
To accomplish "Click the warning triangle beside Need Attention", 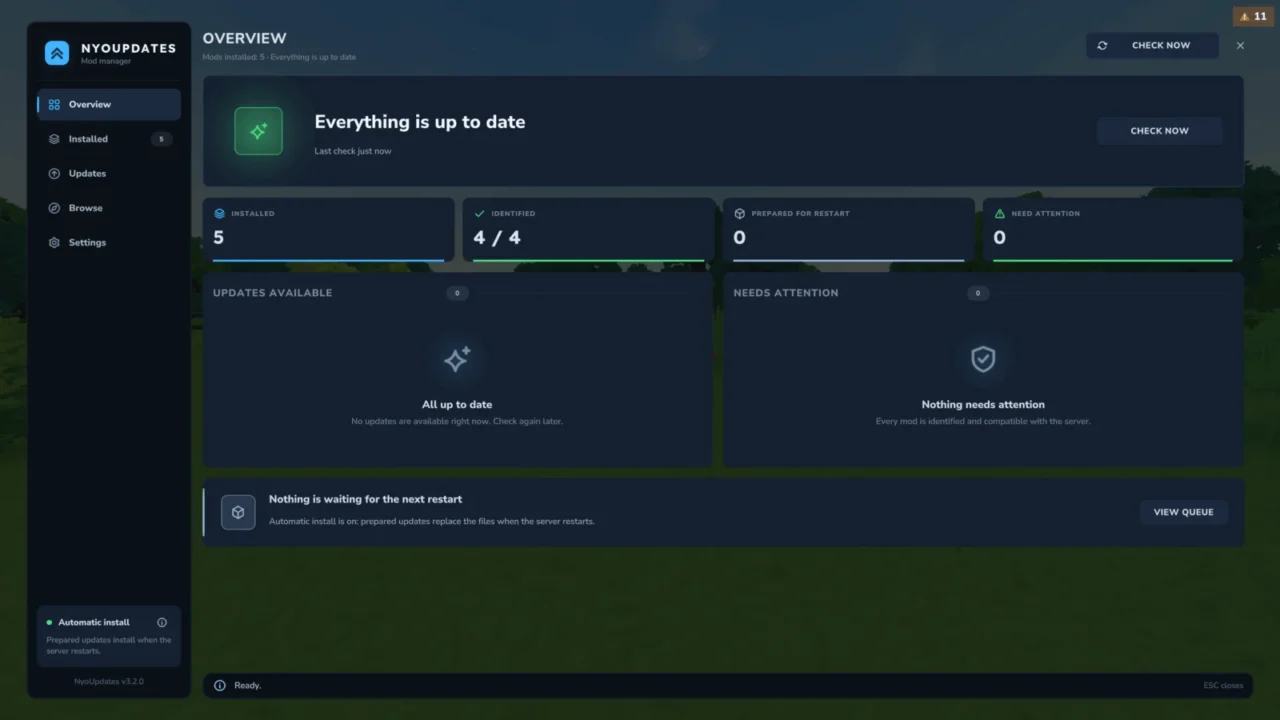I will tap(1000, 213).
